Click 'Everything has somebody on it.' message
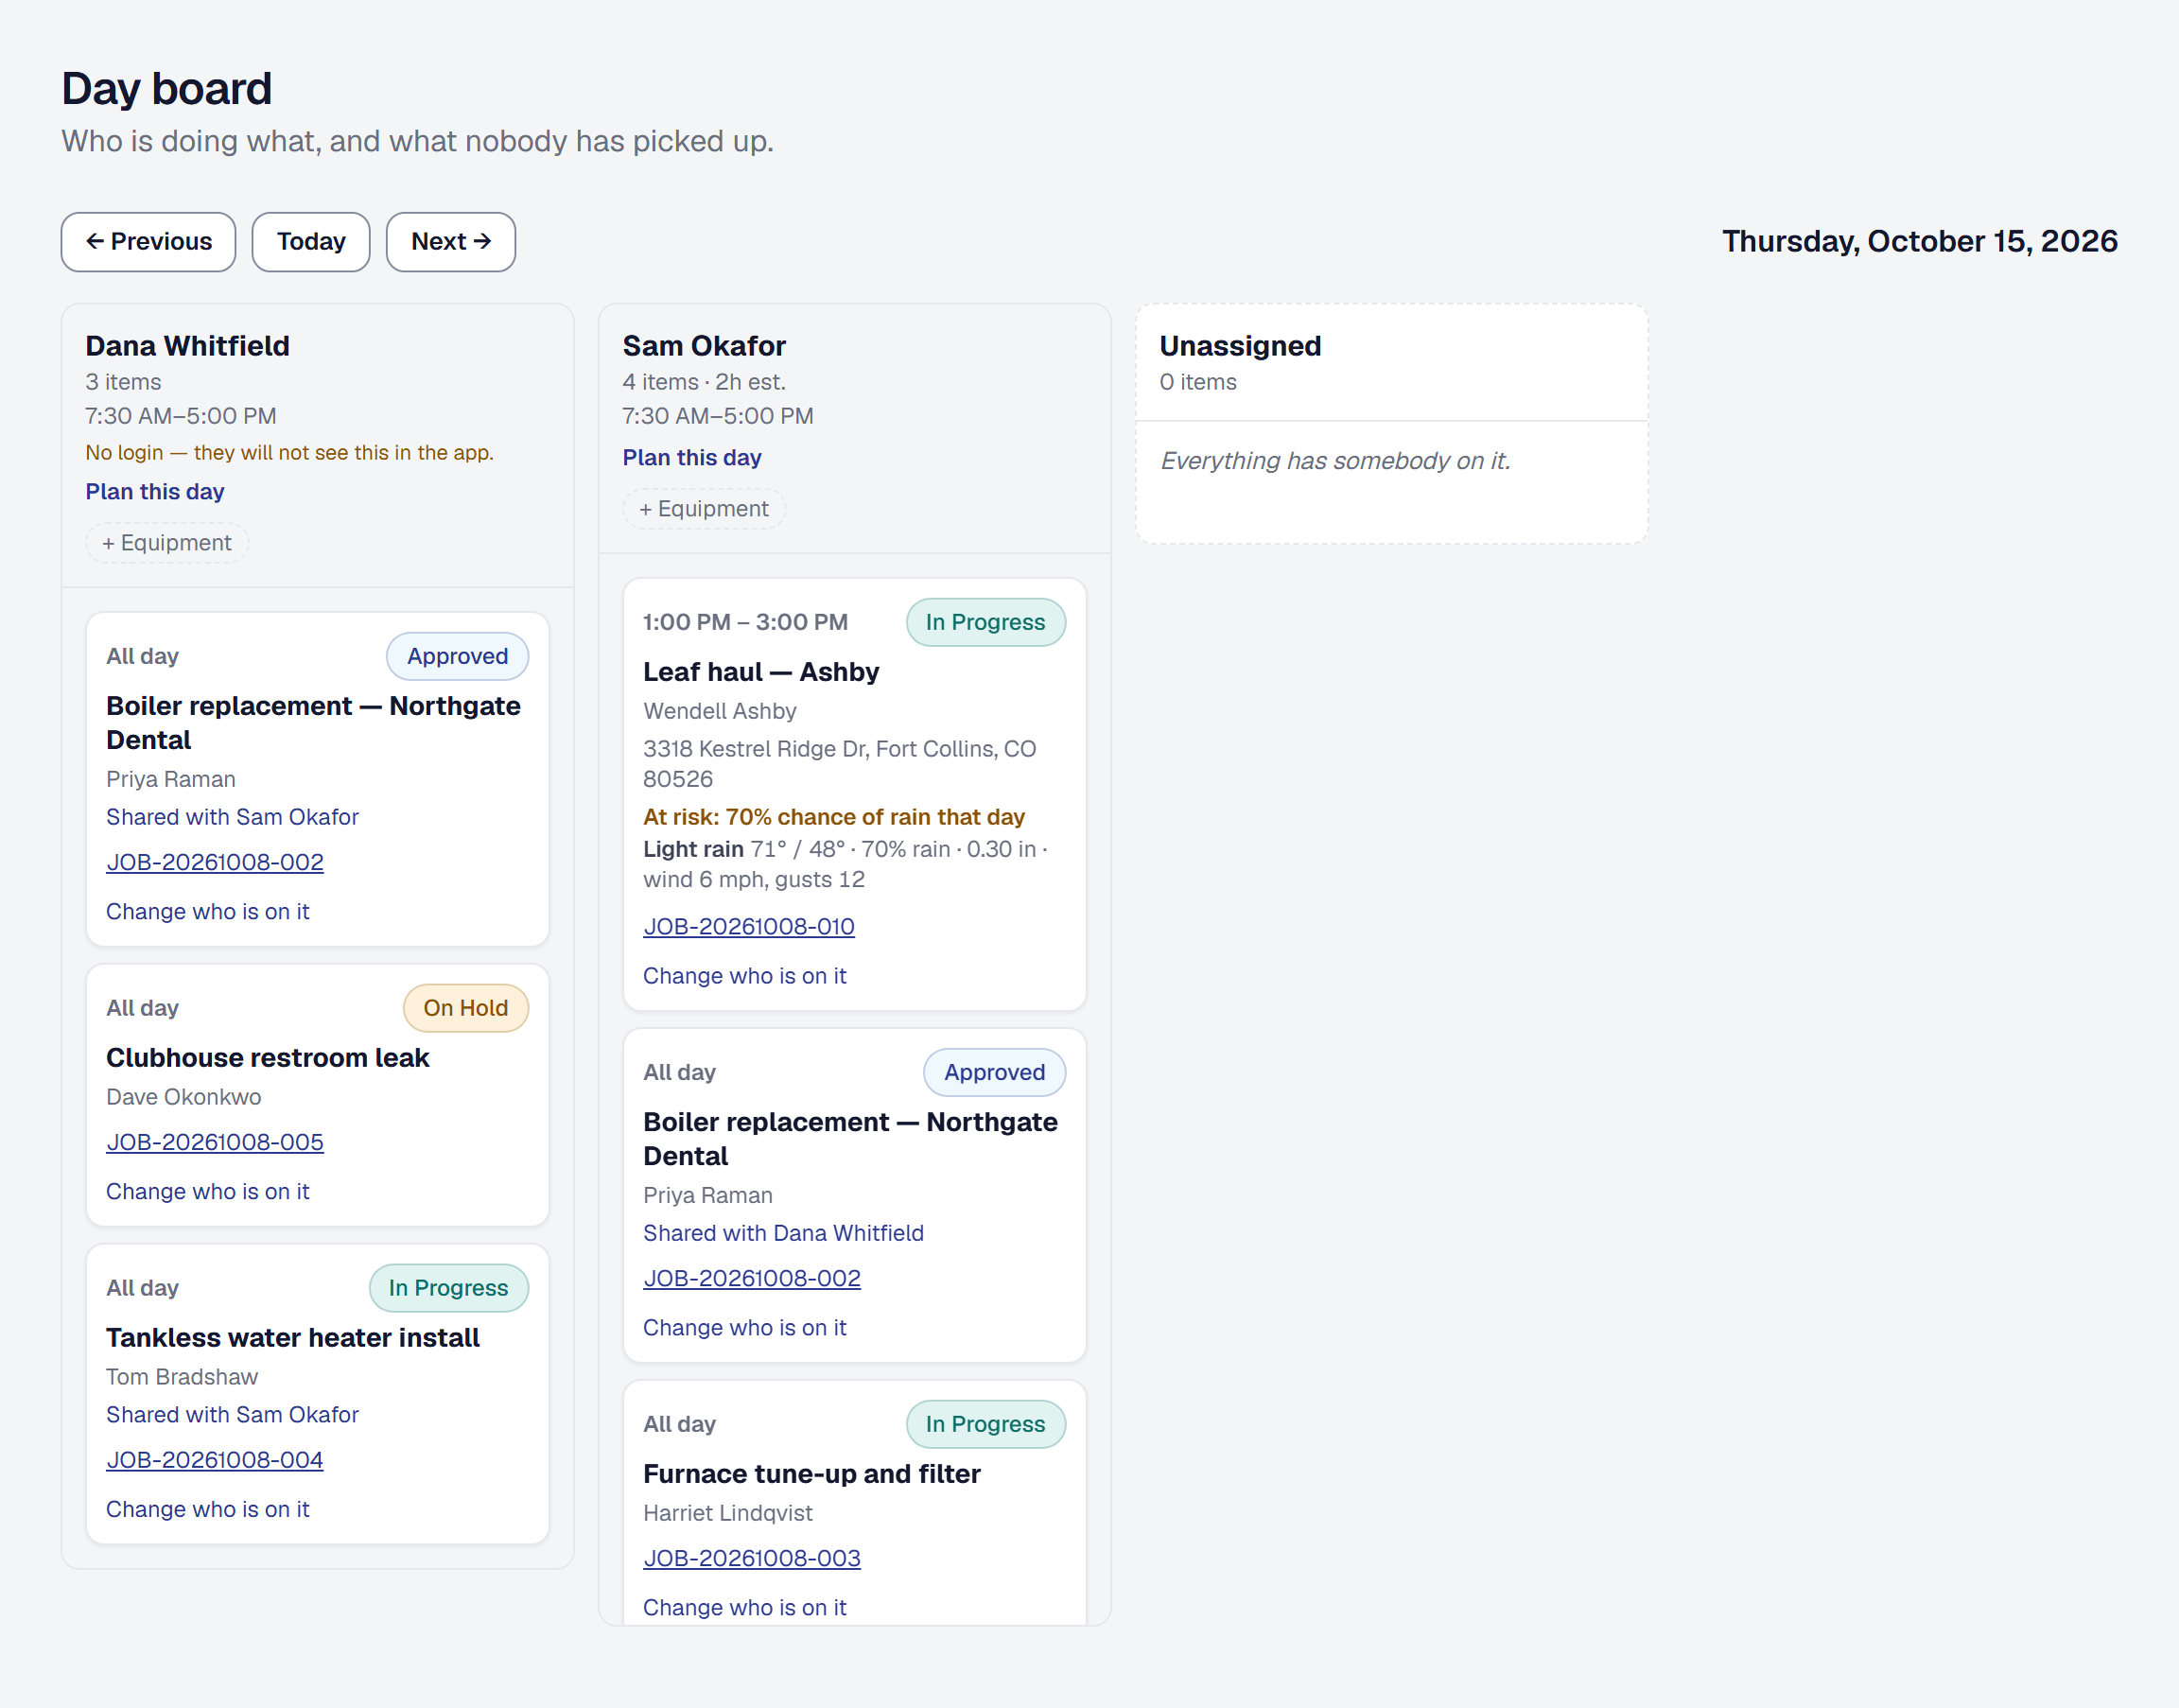Image resolution: width=2179 pixels, height=1708 pixels. (1335, 461)
